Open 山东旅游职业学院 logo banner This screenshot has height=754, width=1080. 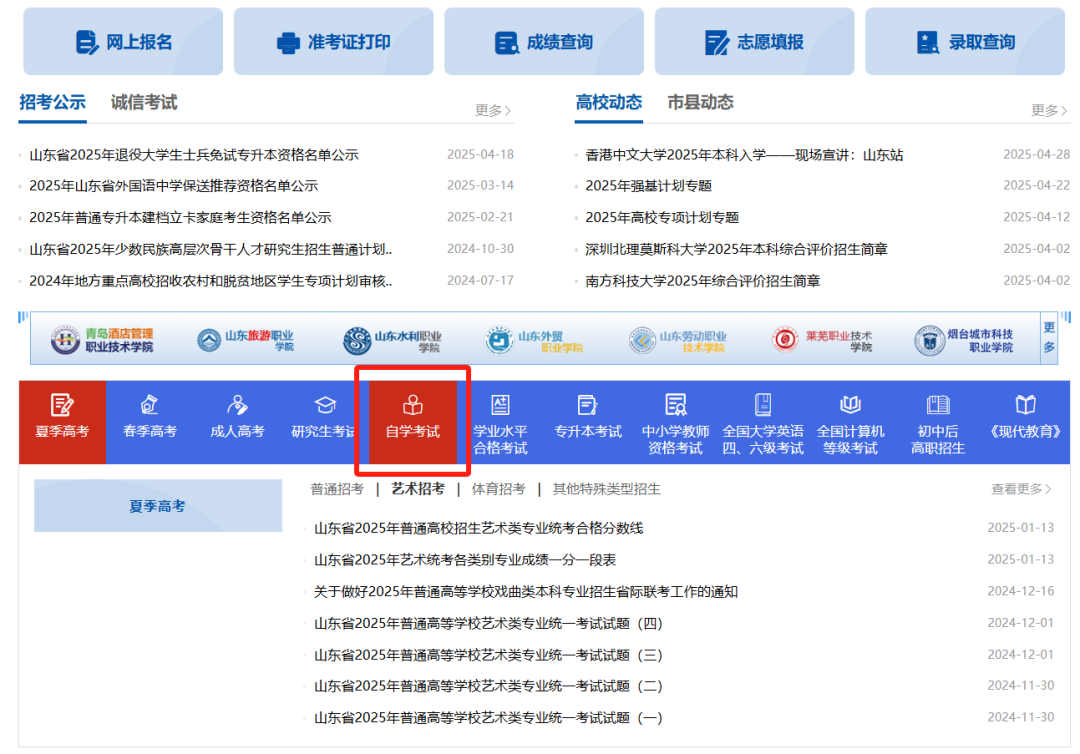click(245, 339)
